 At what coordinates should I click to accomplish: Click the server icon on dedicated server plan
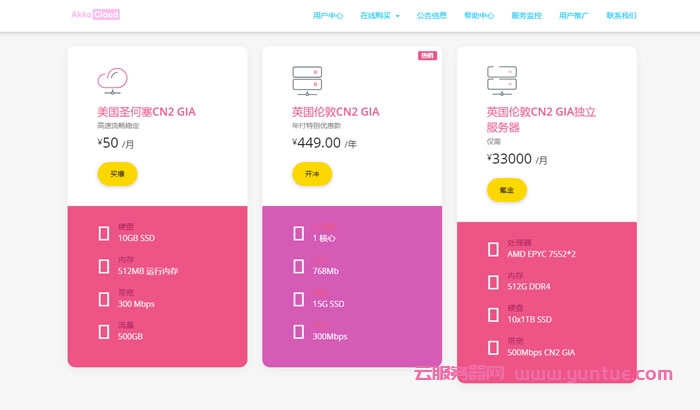(501, 77)
